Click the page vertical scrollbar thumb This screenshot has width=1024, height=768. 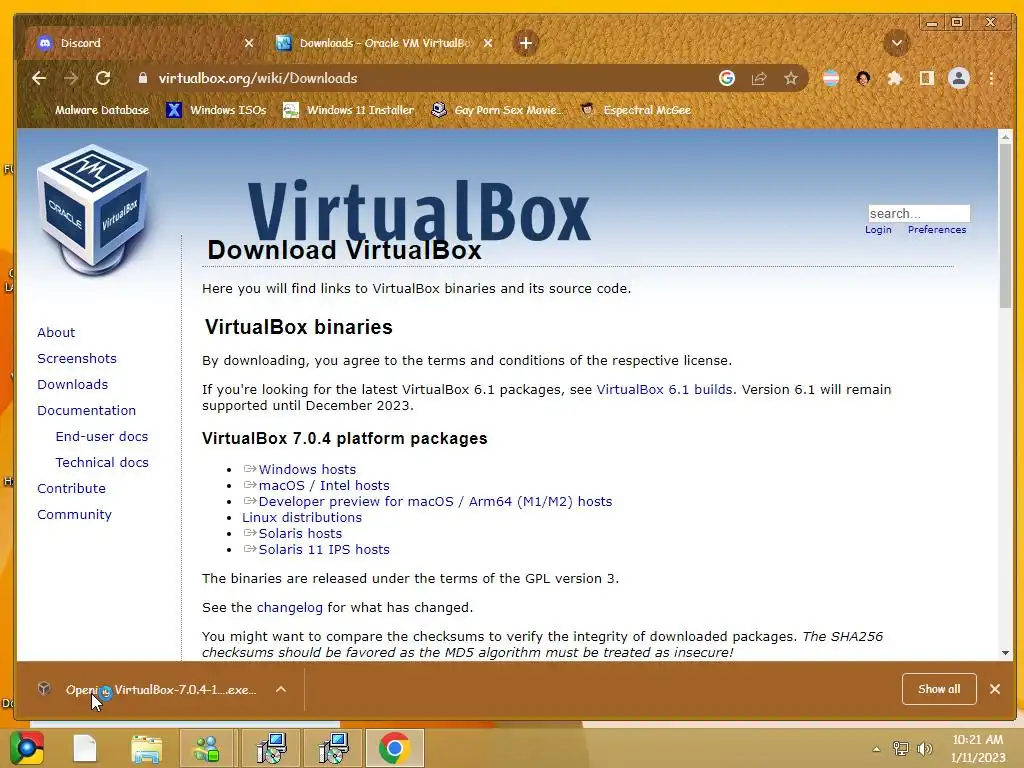[x=1005, y=225]
